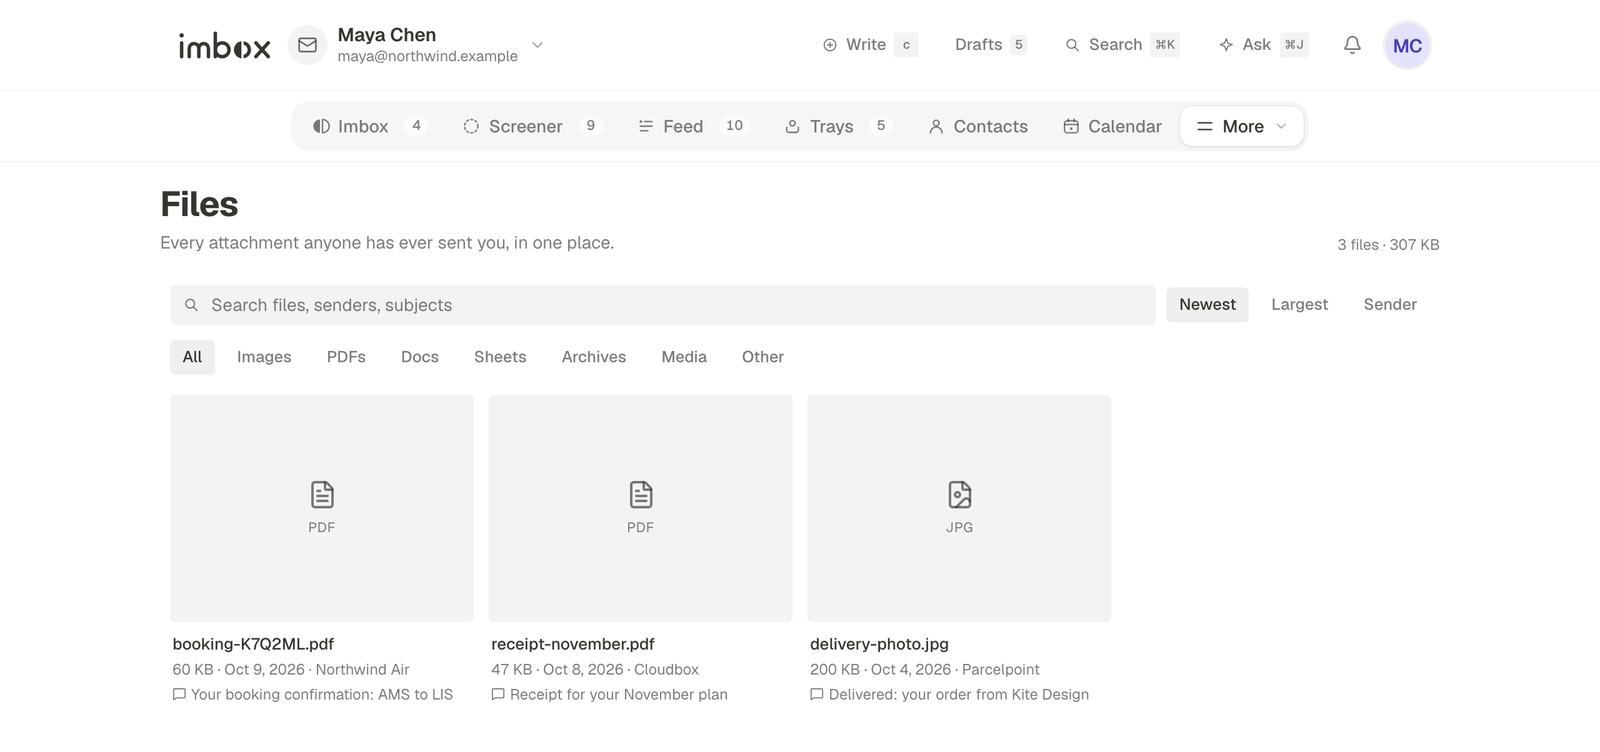The image size is (1600, 752).
Task: Sort files by Largest
Action: tap(1299, 304)
